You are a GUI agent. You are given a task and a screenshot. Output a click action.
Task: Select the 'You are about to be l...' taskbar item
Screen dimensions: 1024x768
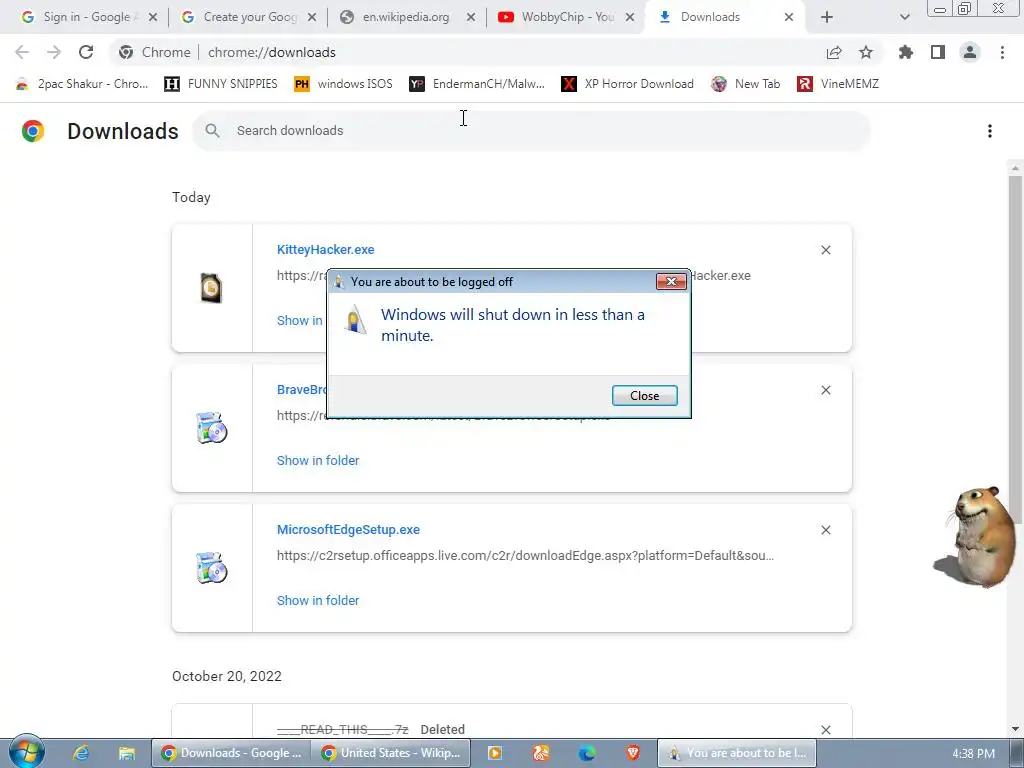tap(735, 753)
